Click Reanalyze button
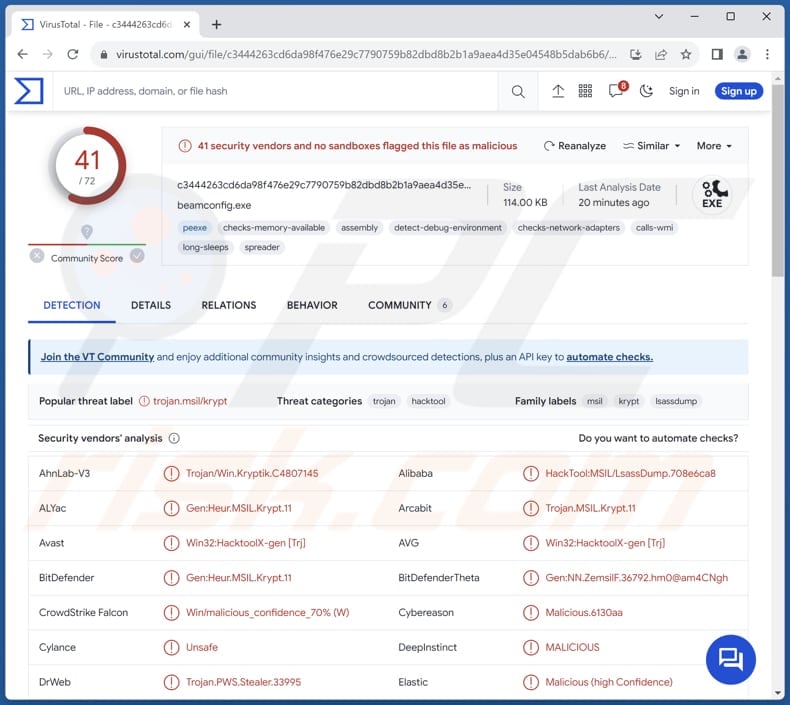Image resolution: width=790 pixels, height=705 pixels. pos(575,146)
